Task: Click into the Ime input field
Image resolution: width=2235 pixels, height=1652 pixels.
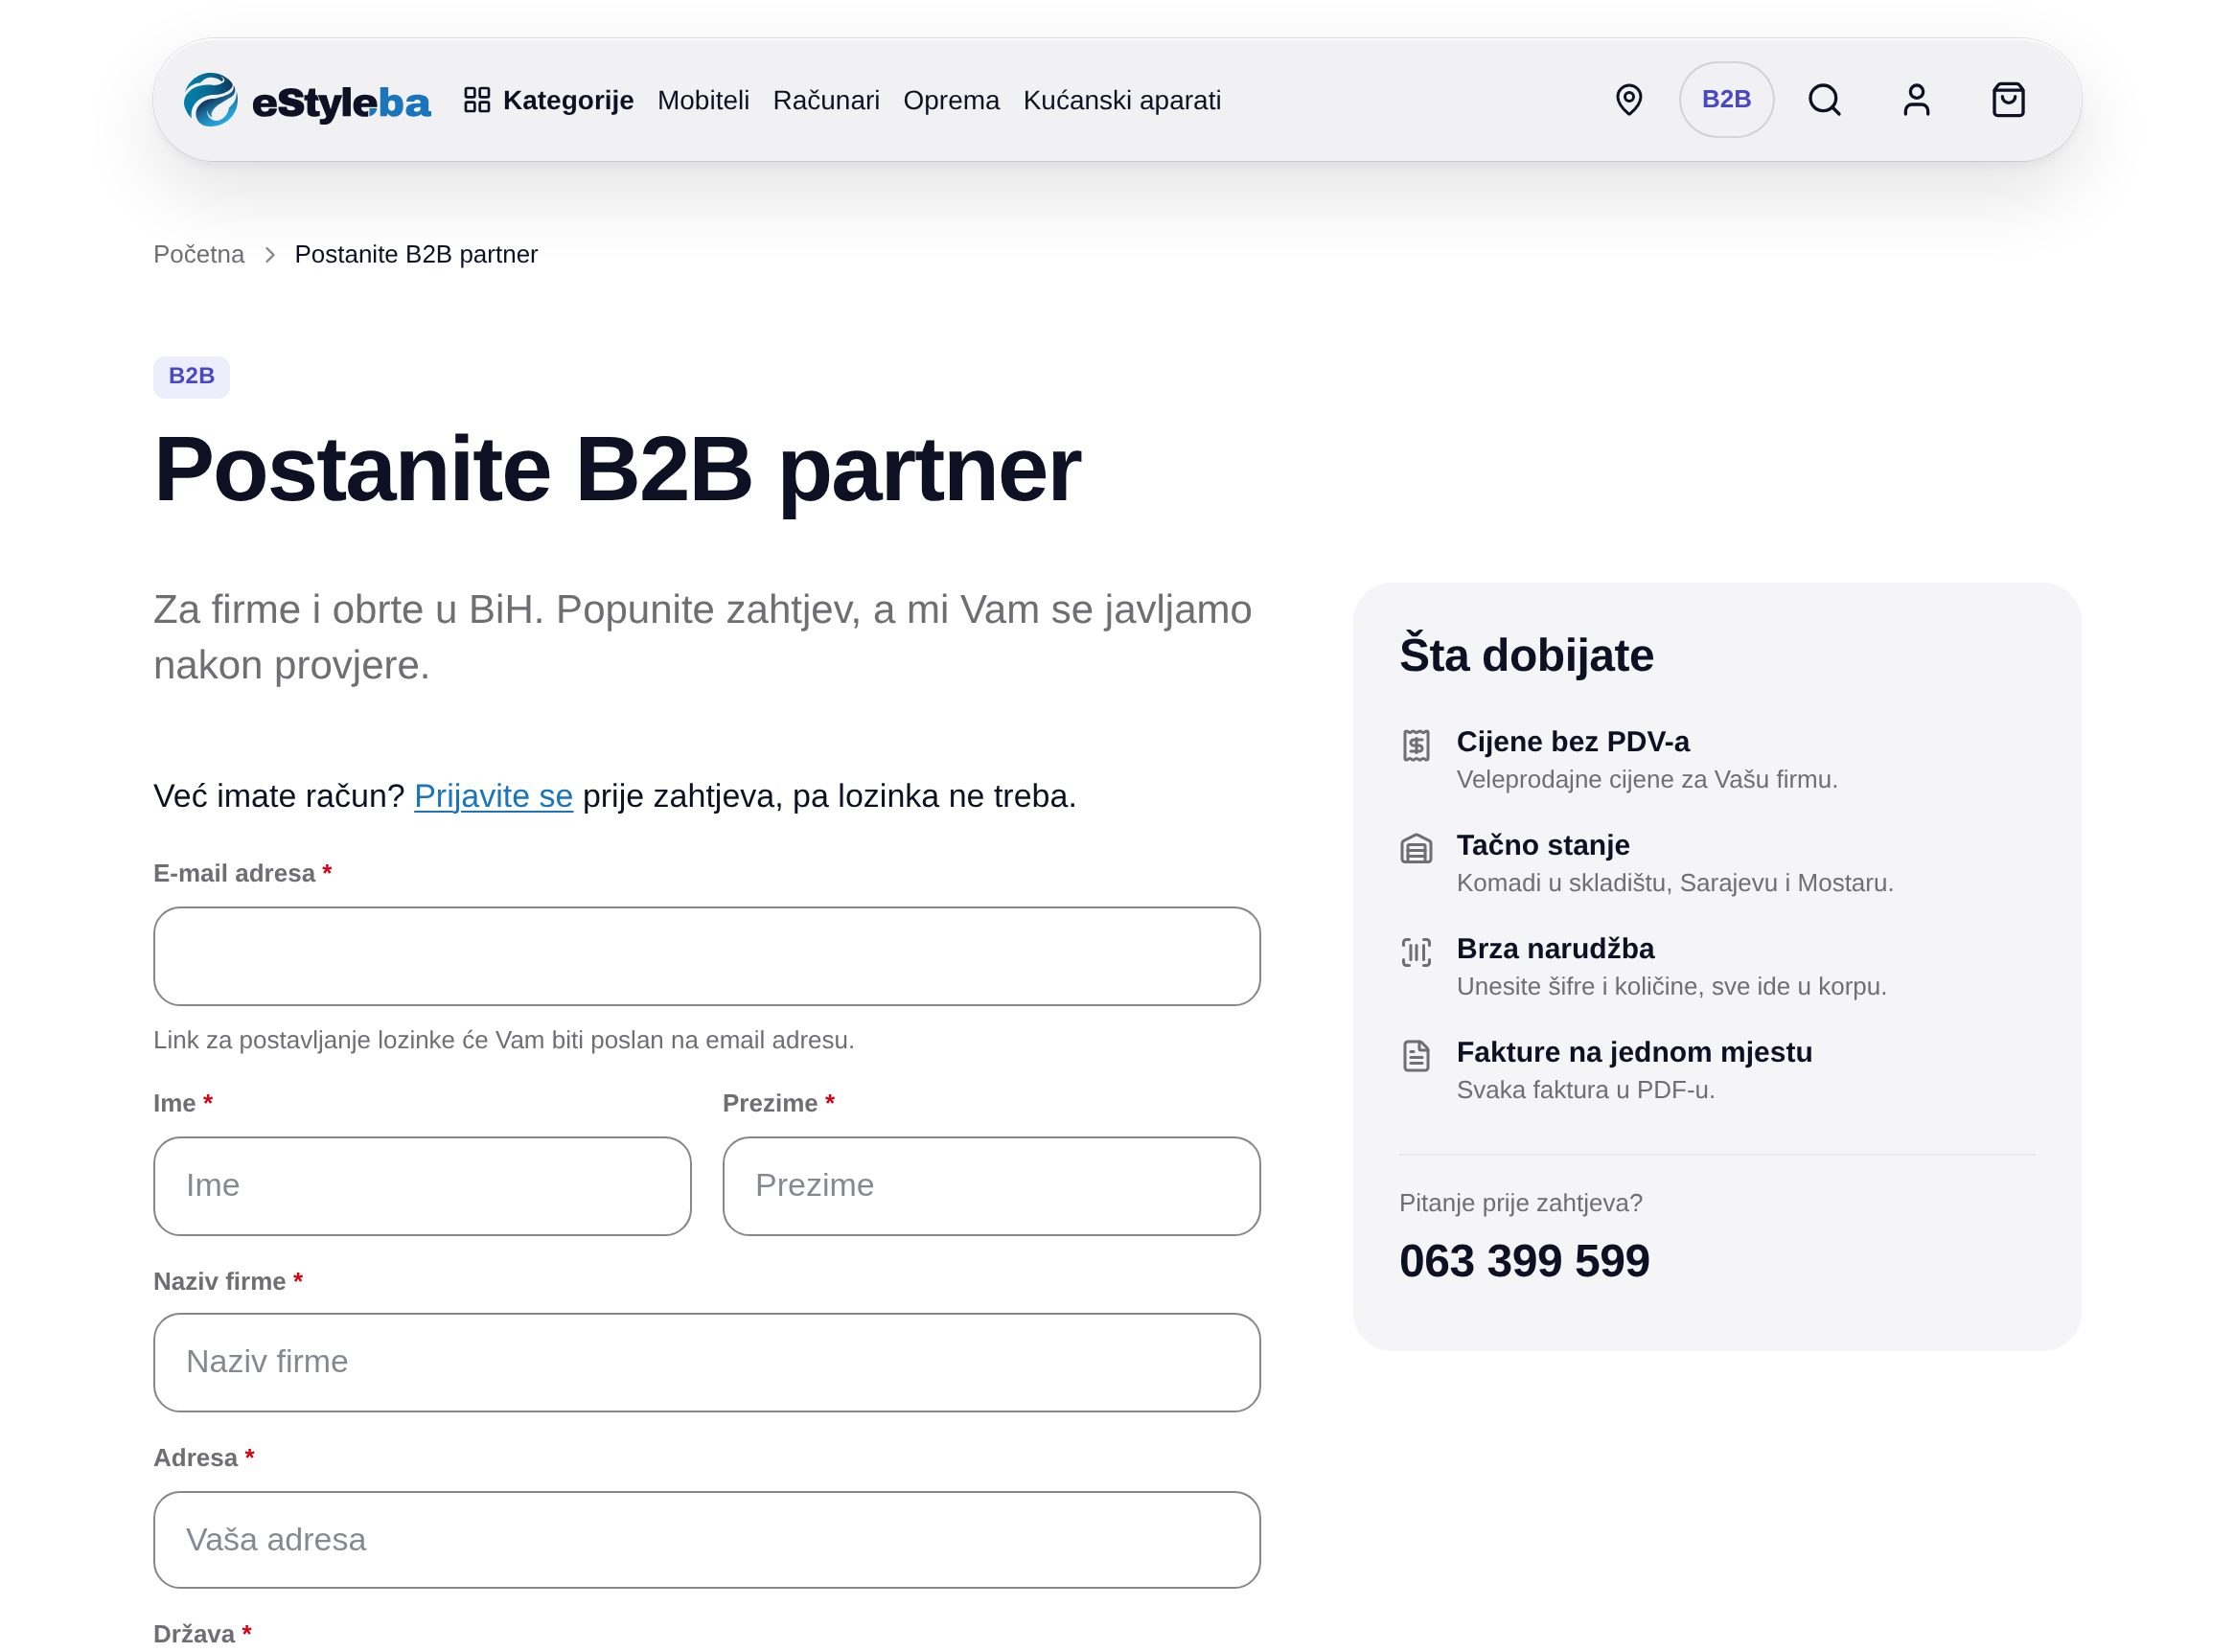Action: coord(422,1185)
